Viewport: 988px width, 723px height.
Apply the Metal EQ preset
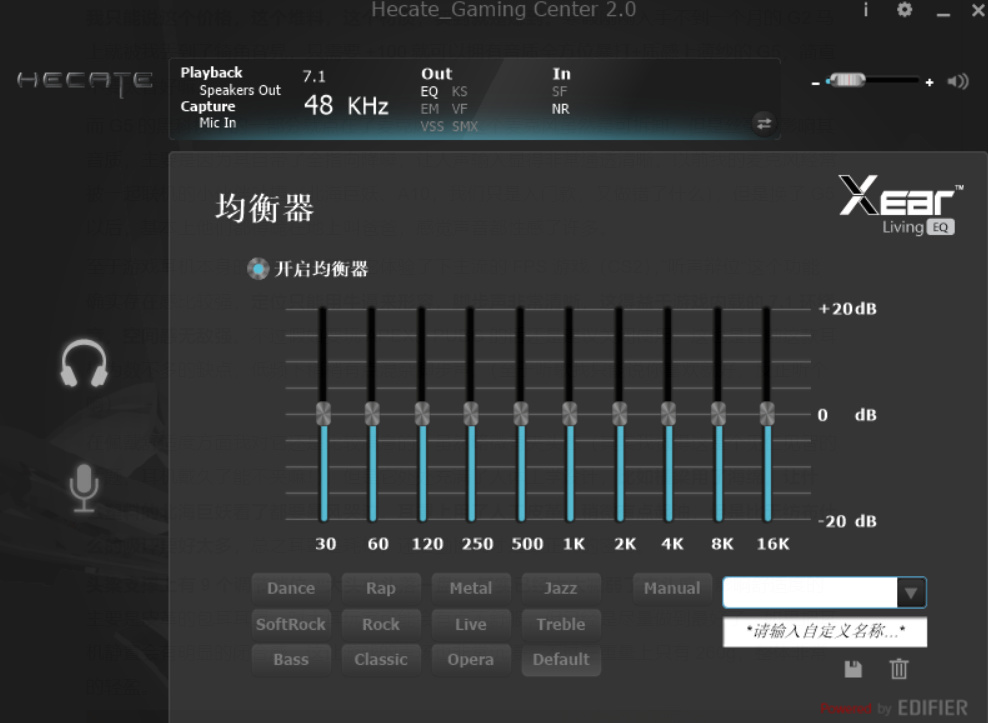tap(471, 588)
